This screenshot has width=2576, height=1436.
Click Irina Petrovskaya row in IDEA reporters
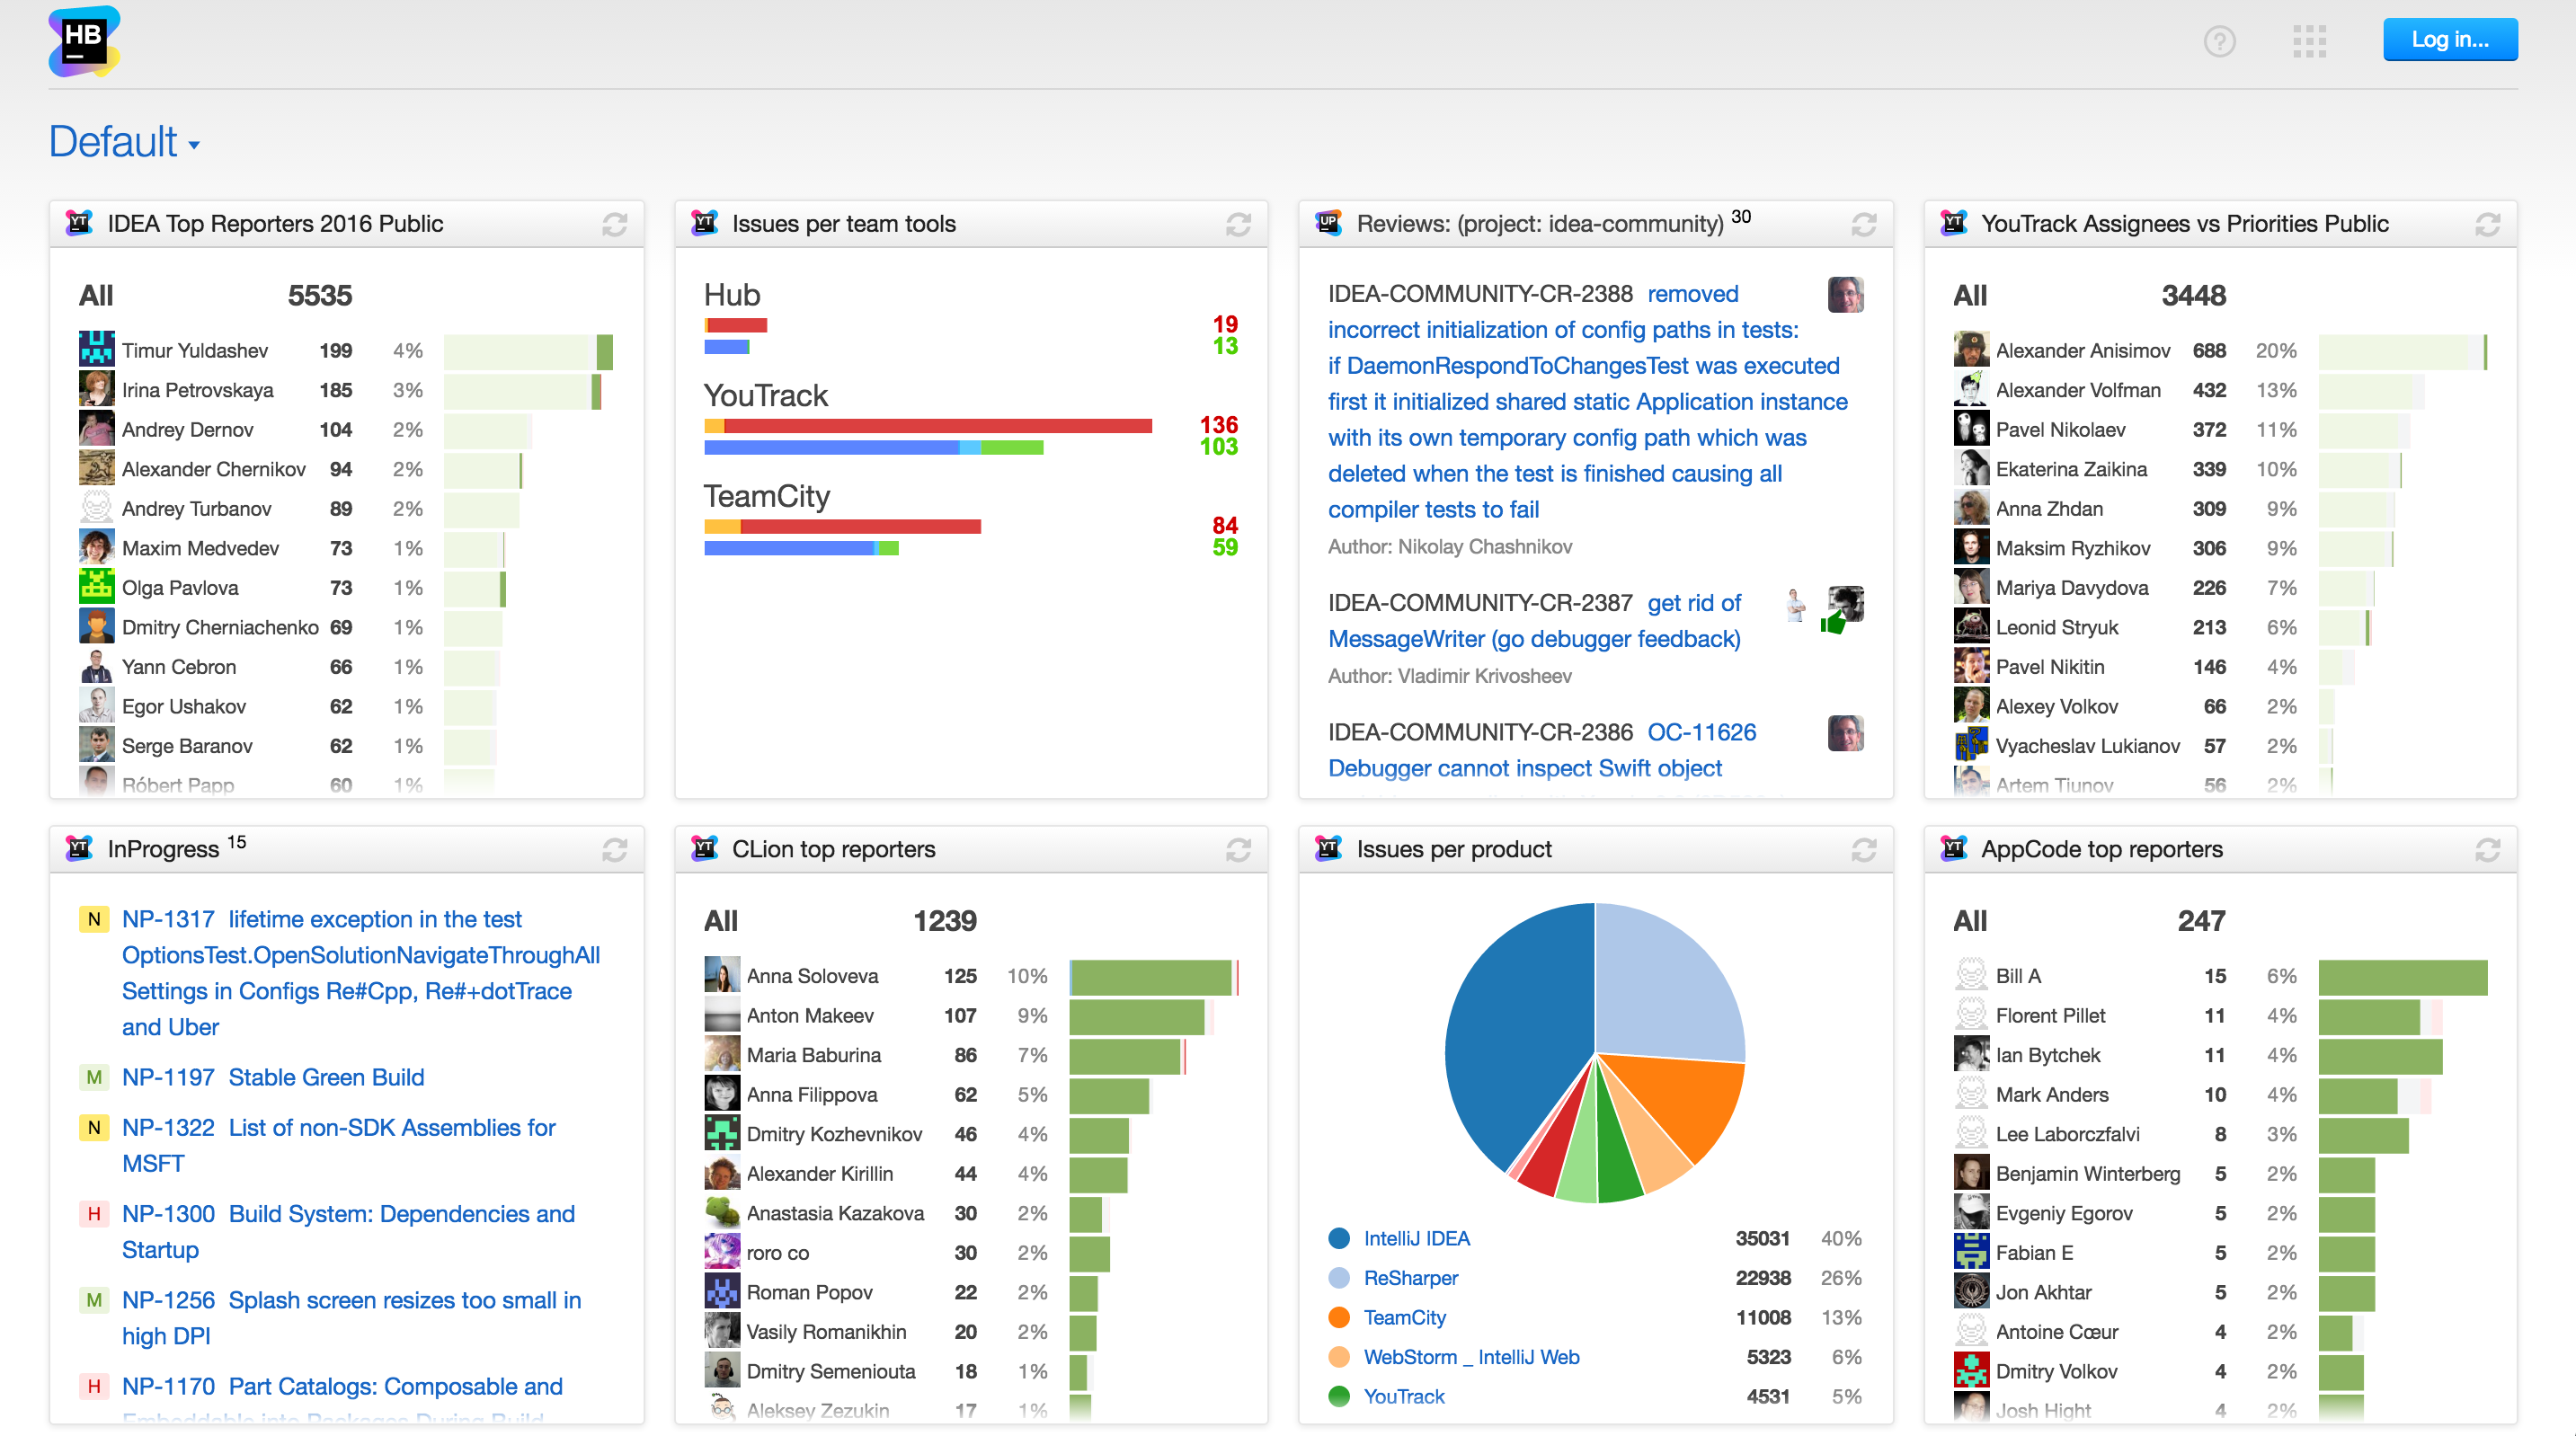pyautogui.click(x=347, y=390)
